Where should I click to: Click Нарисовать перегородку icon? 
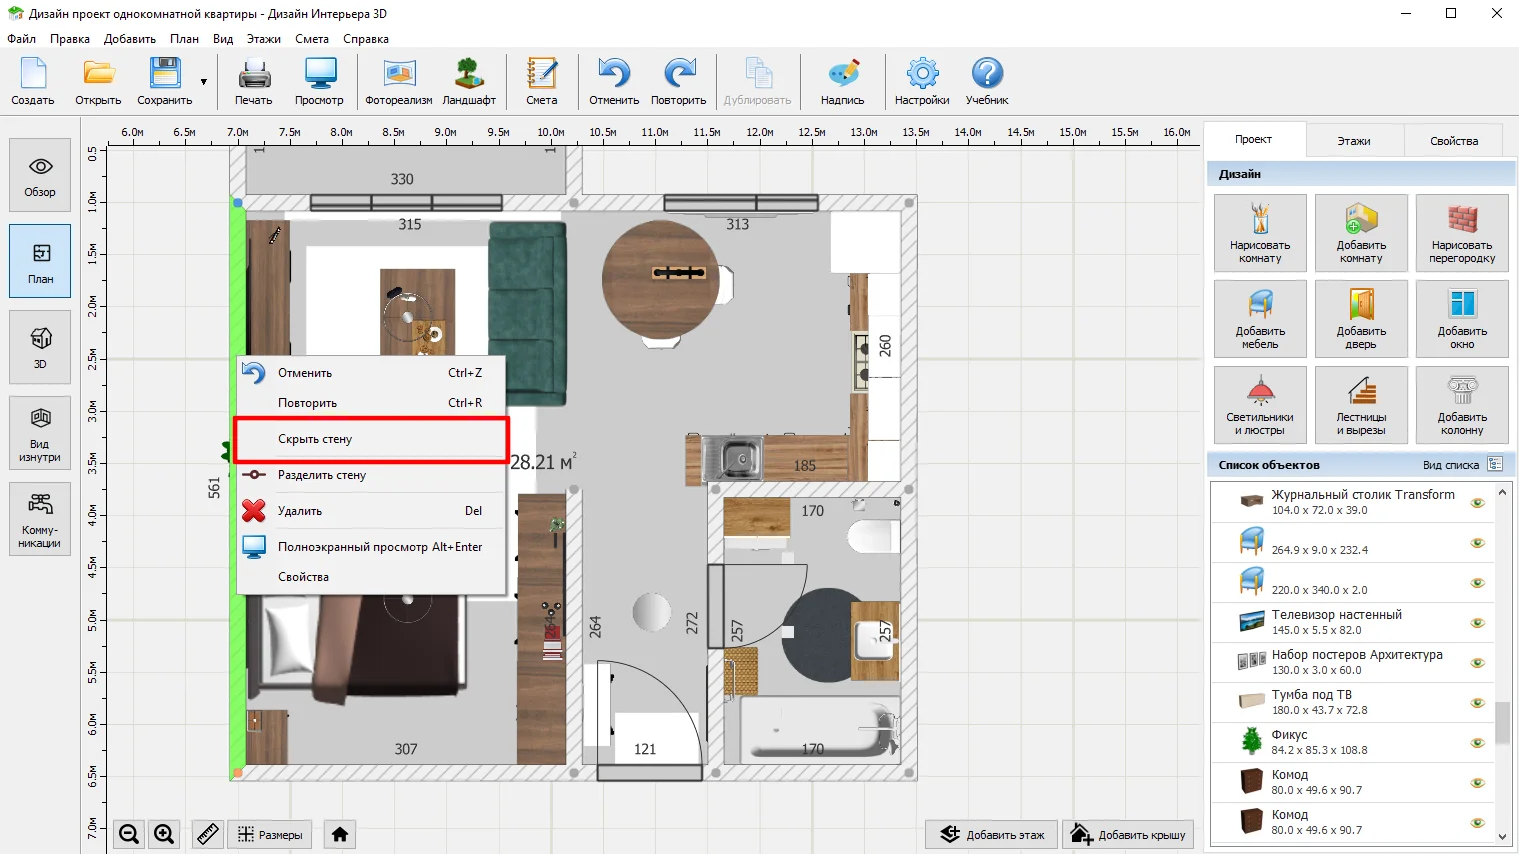[x=1462, y=233]
